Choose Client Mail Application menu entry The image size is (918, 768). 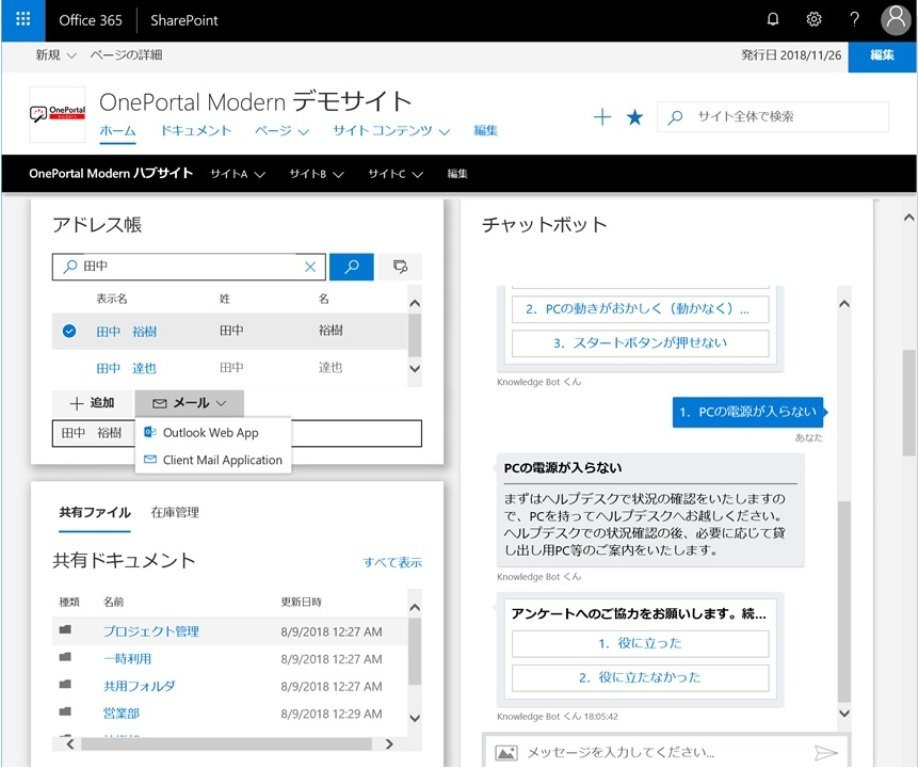tap(213, 460)
